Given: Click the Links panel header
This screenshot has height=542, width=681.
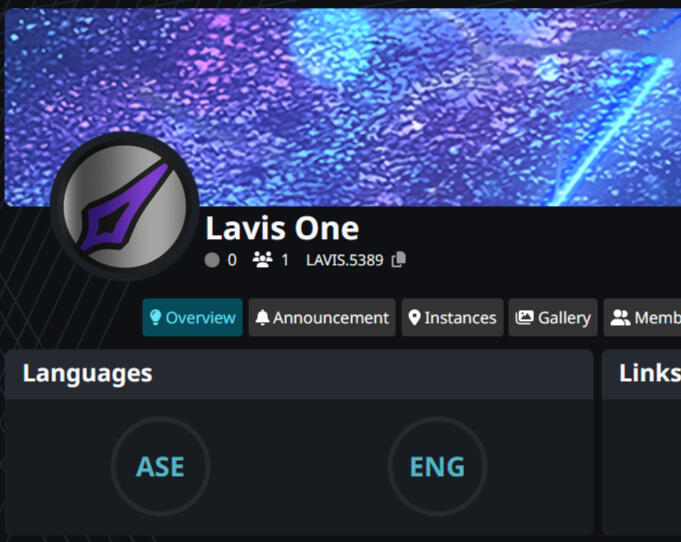Looking at the screenshot, I should click(x=641, y=374).
